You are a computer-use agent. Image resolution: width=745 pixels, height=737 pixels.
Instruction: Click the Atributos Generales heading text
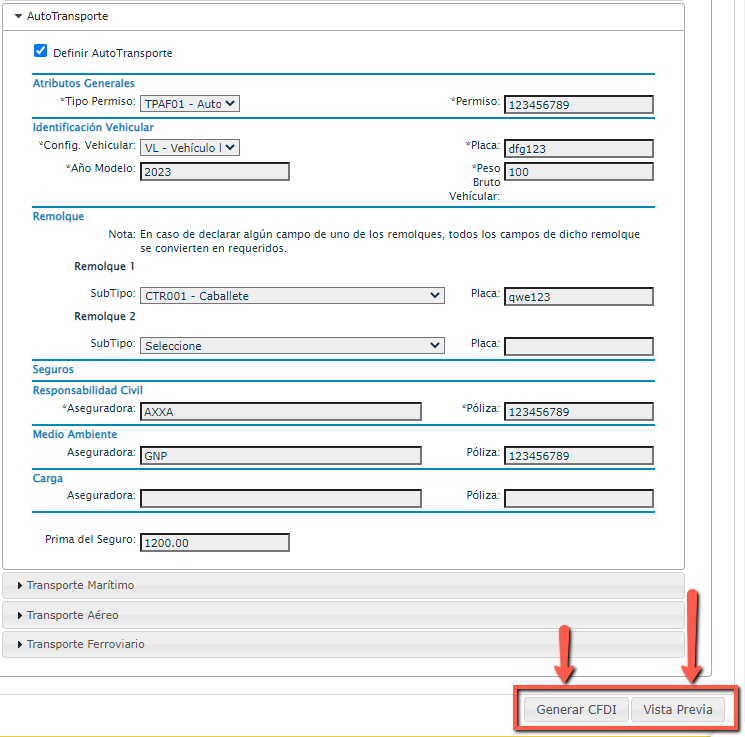[84, 83]
